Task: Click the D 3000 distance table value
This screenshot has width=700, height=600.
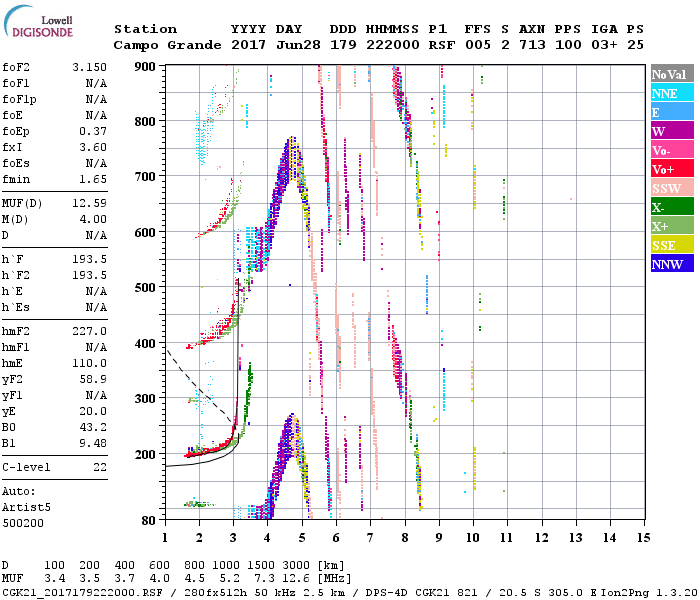Action: pyautogui.click(x=296, y=566)
